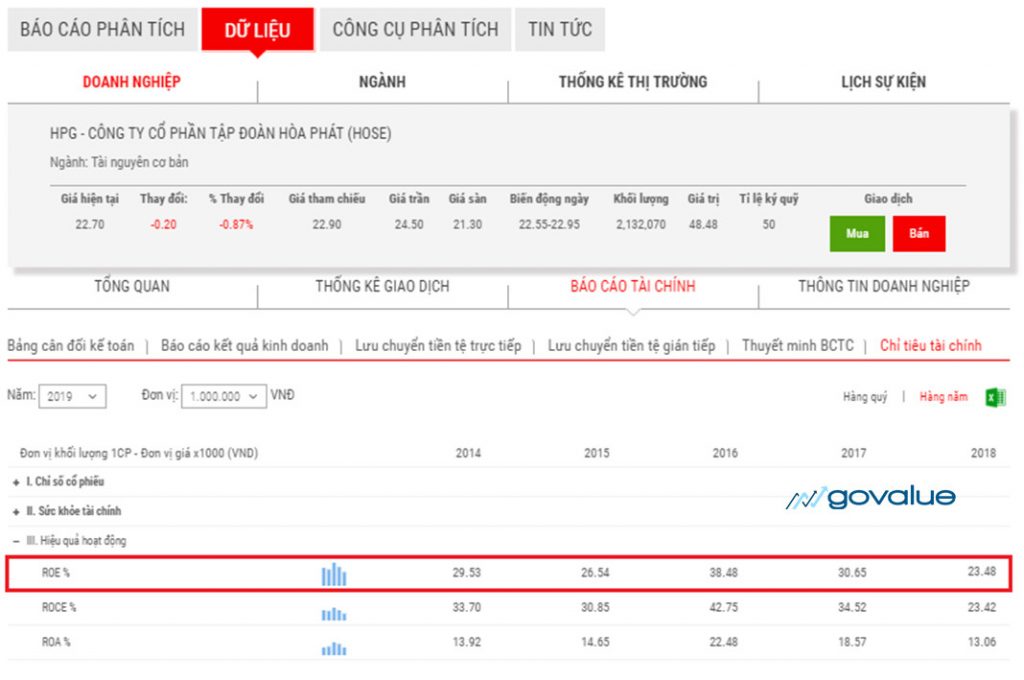Switch to Ngành sub-tab
1024x680 pixels.
382,82
